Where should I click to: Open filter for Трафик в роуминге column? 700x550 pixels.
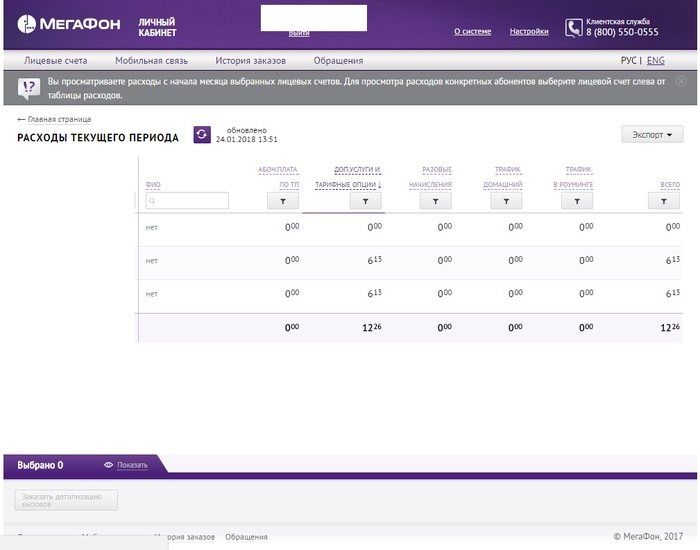pyautogui.click(x=577, y=201)
